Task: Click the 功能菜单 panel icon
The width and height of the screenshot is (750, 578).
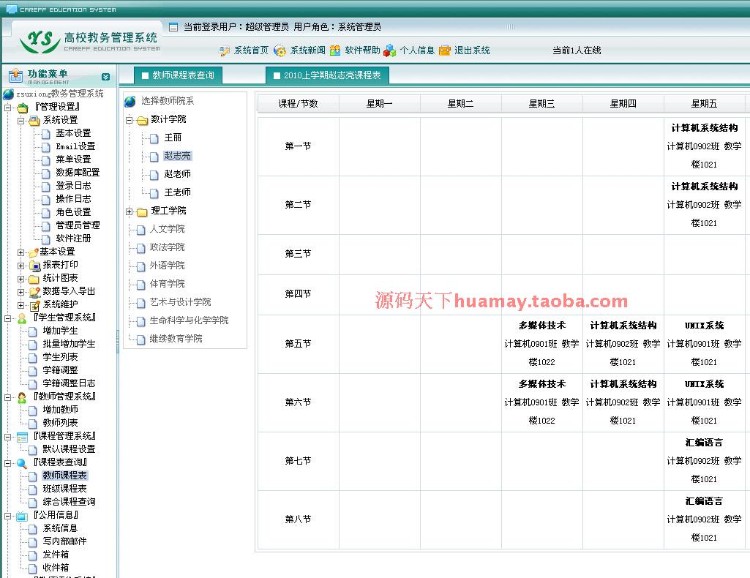Action: click(16, 75)
